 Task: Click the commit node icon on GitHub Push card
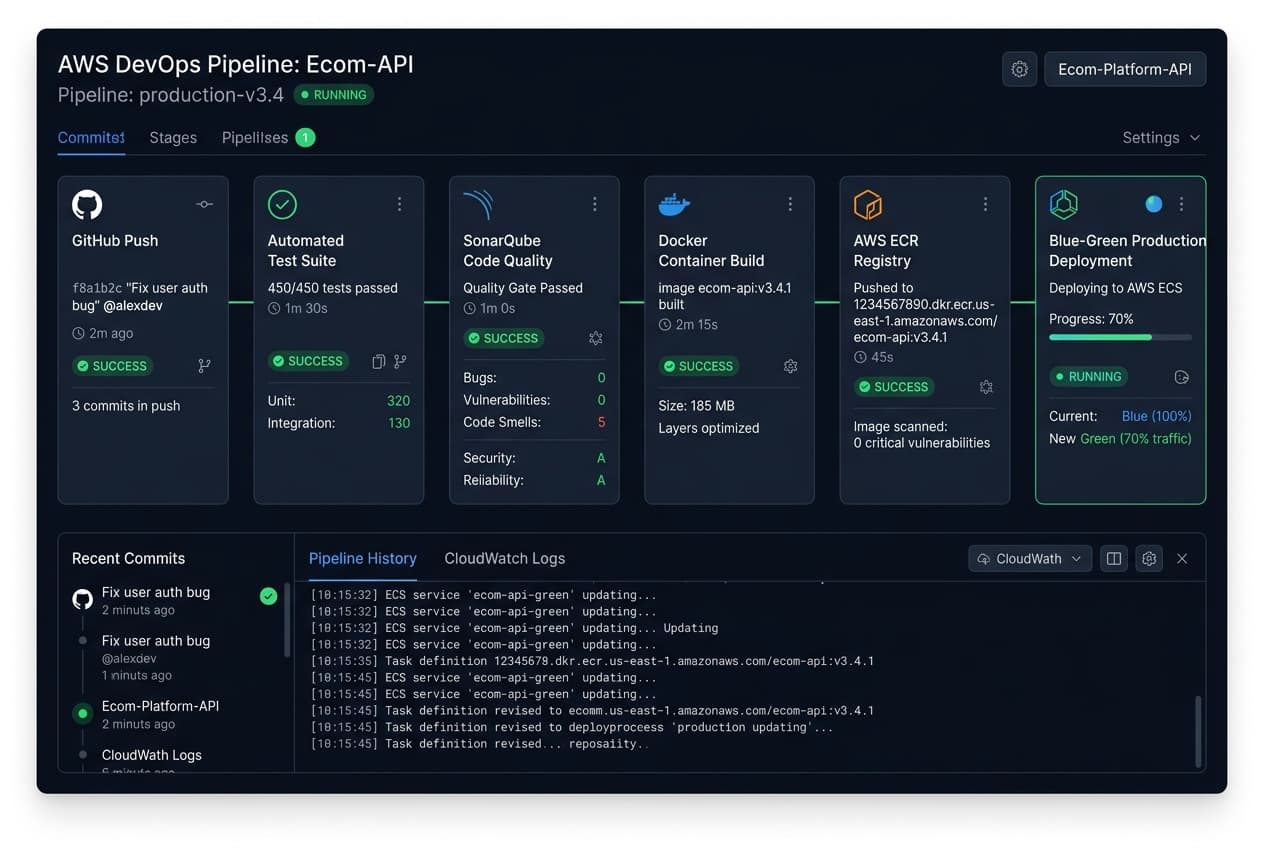204,204
